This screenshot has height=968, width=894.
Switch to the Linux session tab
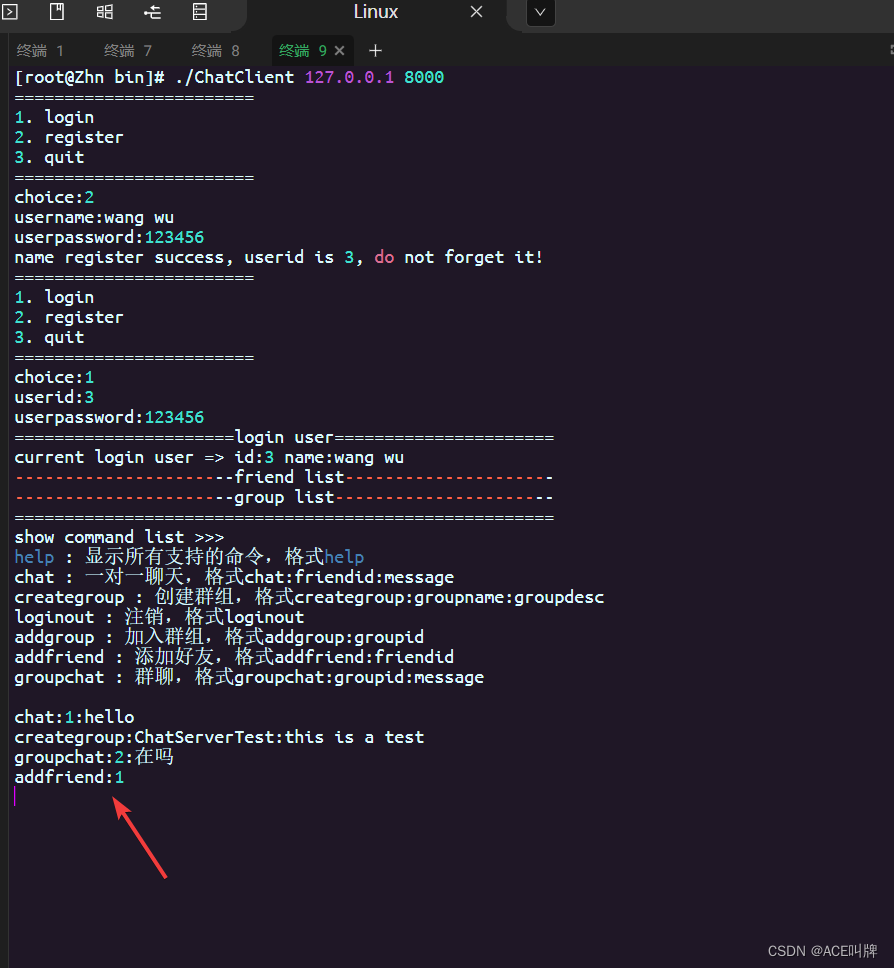click(x=376, y=12)
